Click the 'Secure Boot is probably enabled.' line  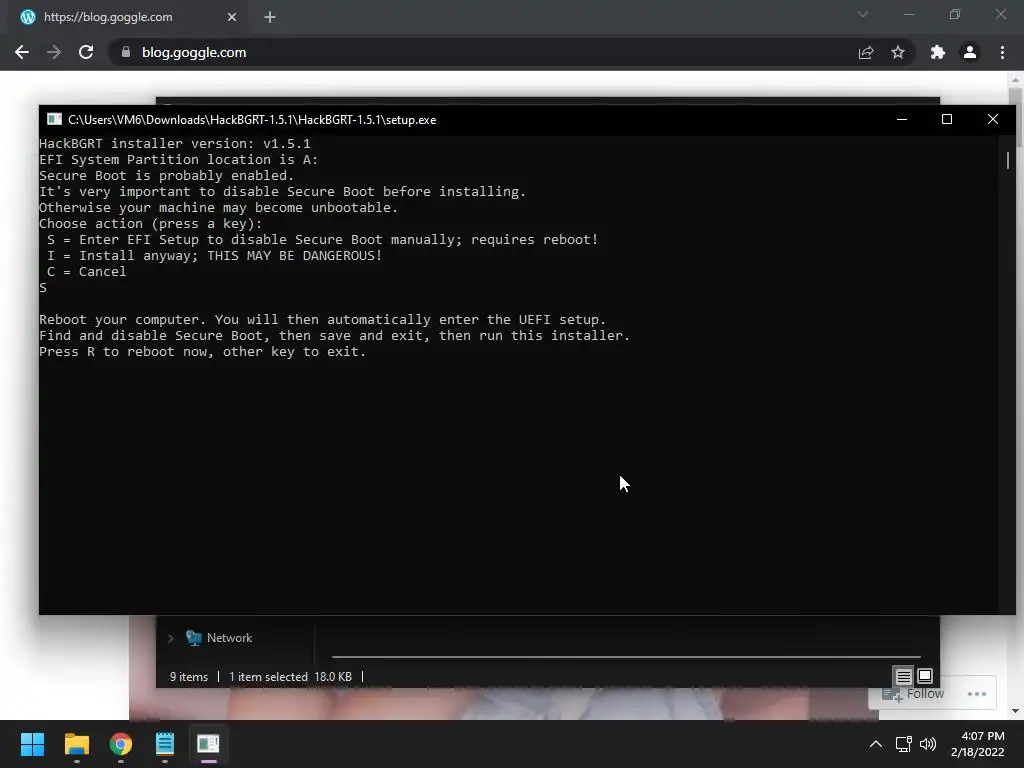pyautogui.click(x=167, y=176)
